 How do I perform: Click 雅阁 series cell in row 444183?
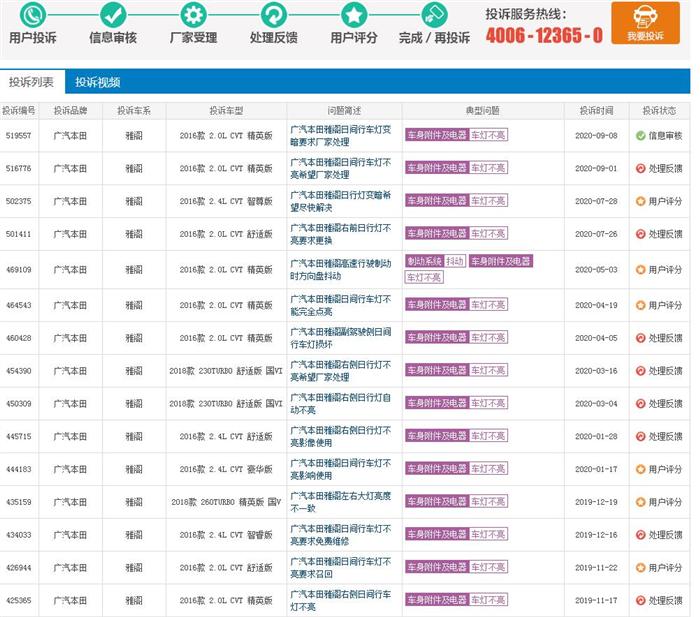click(134, 469)
